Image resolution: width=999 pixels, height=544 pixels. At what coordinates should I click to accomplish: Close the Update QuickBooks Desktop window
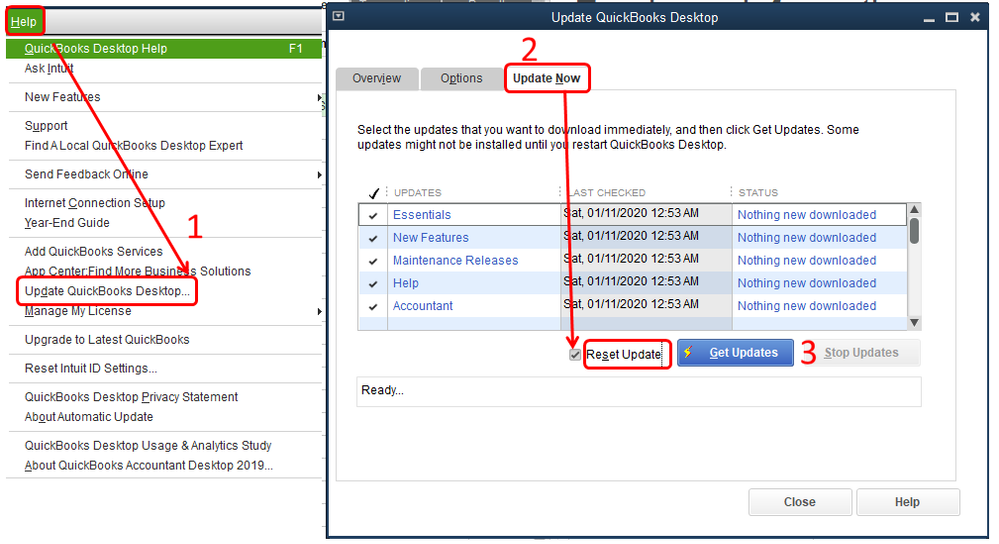[x=975, y=17]
